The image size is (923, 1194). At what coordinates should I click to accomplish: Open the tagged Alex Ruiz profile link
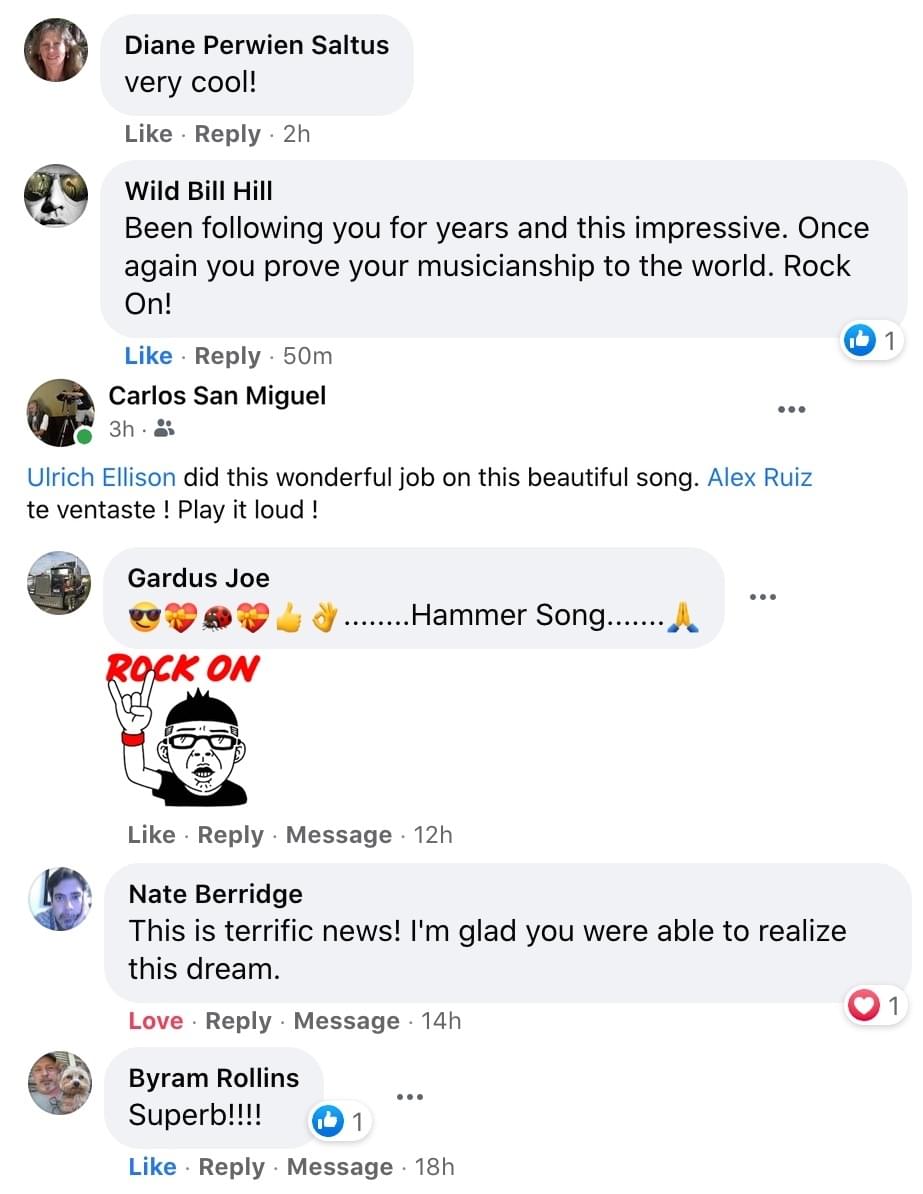pyautogui.click(x=759, y=477)
